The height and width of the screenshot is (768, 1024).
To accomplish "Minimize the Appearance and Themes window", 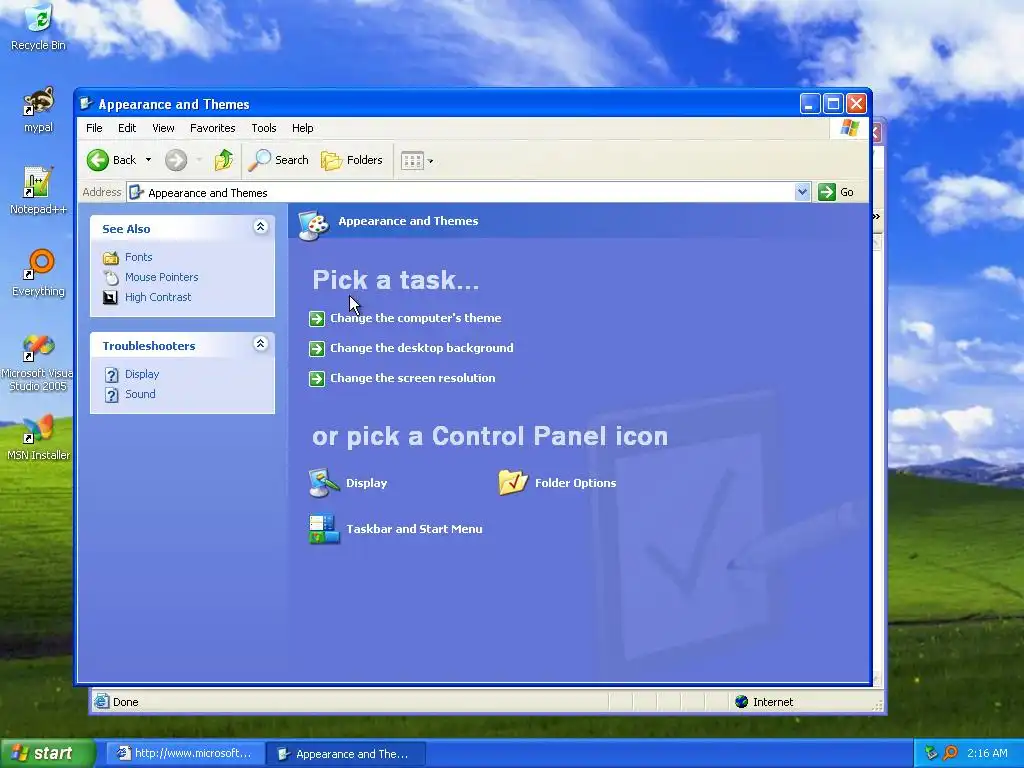I will point(810,104).
